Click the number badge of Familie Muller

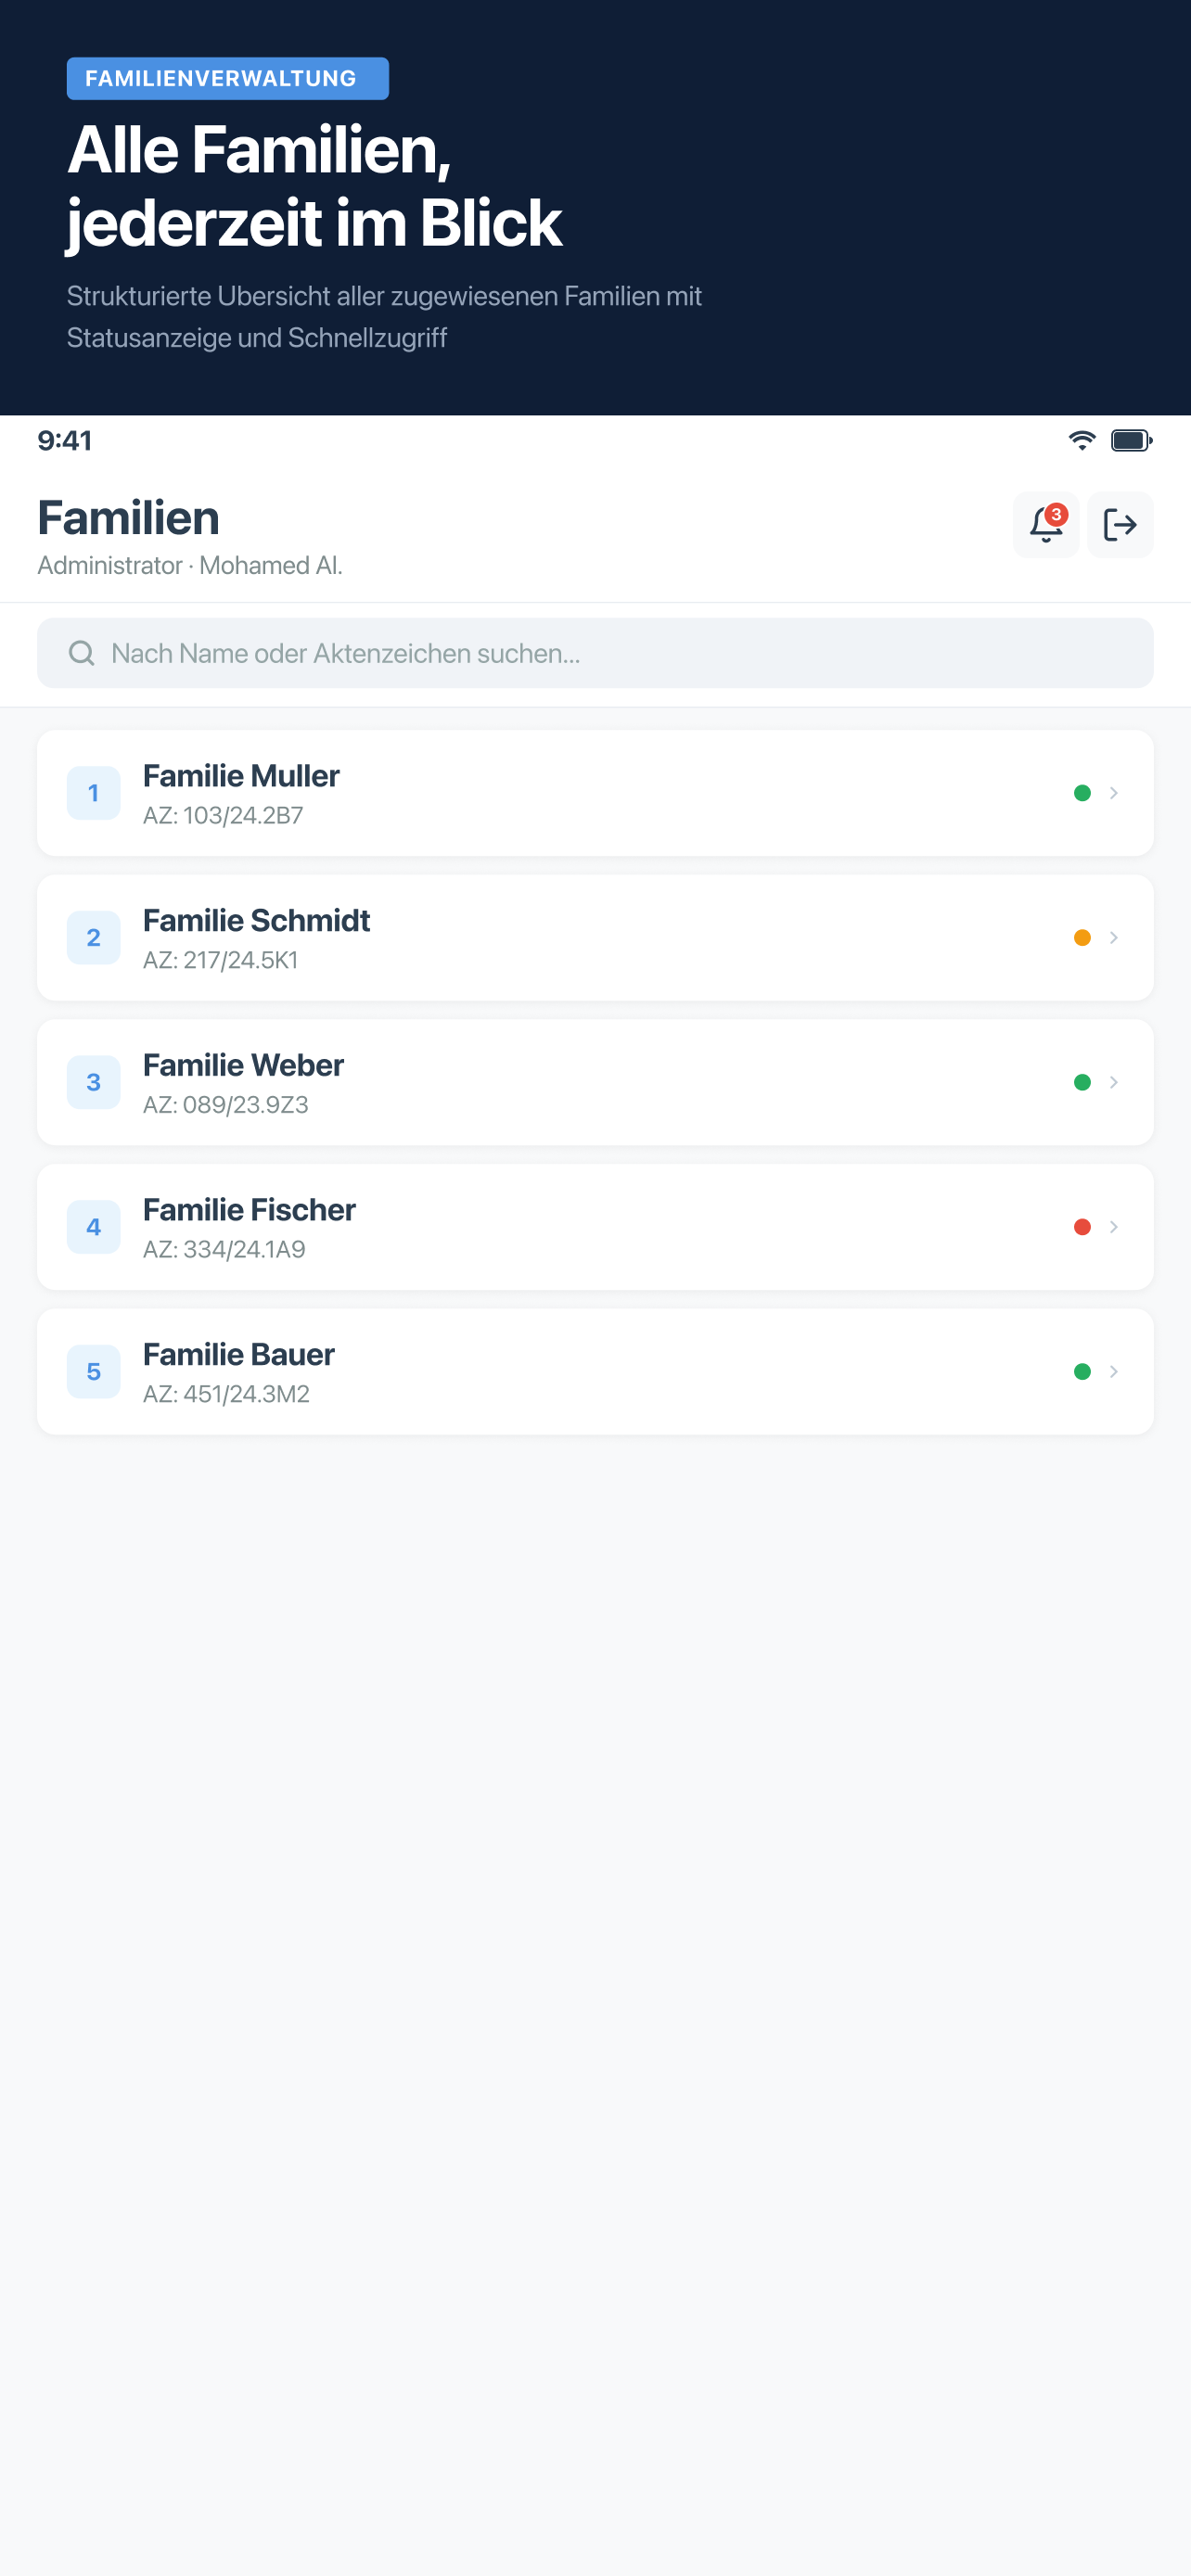click(x=93, y=792)
